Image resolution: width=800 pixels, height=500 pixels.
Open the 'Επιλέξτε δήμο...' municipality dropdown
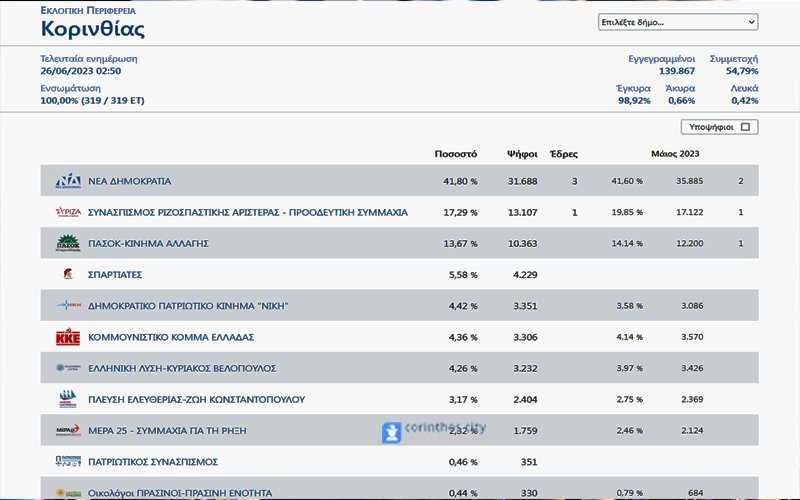[678, 22]
